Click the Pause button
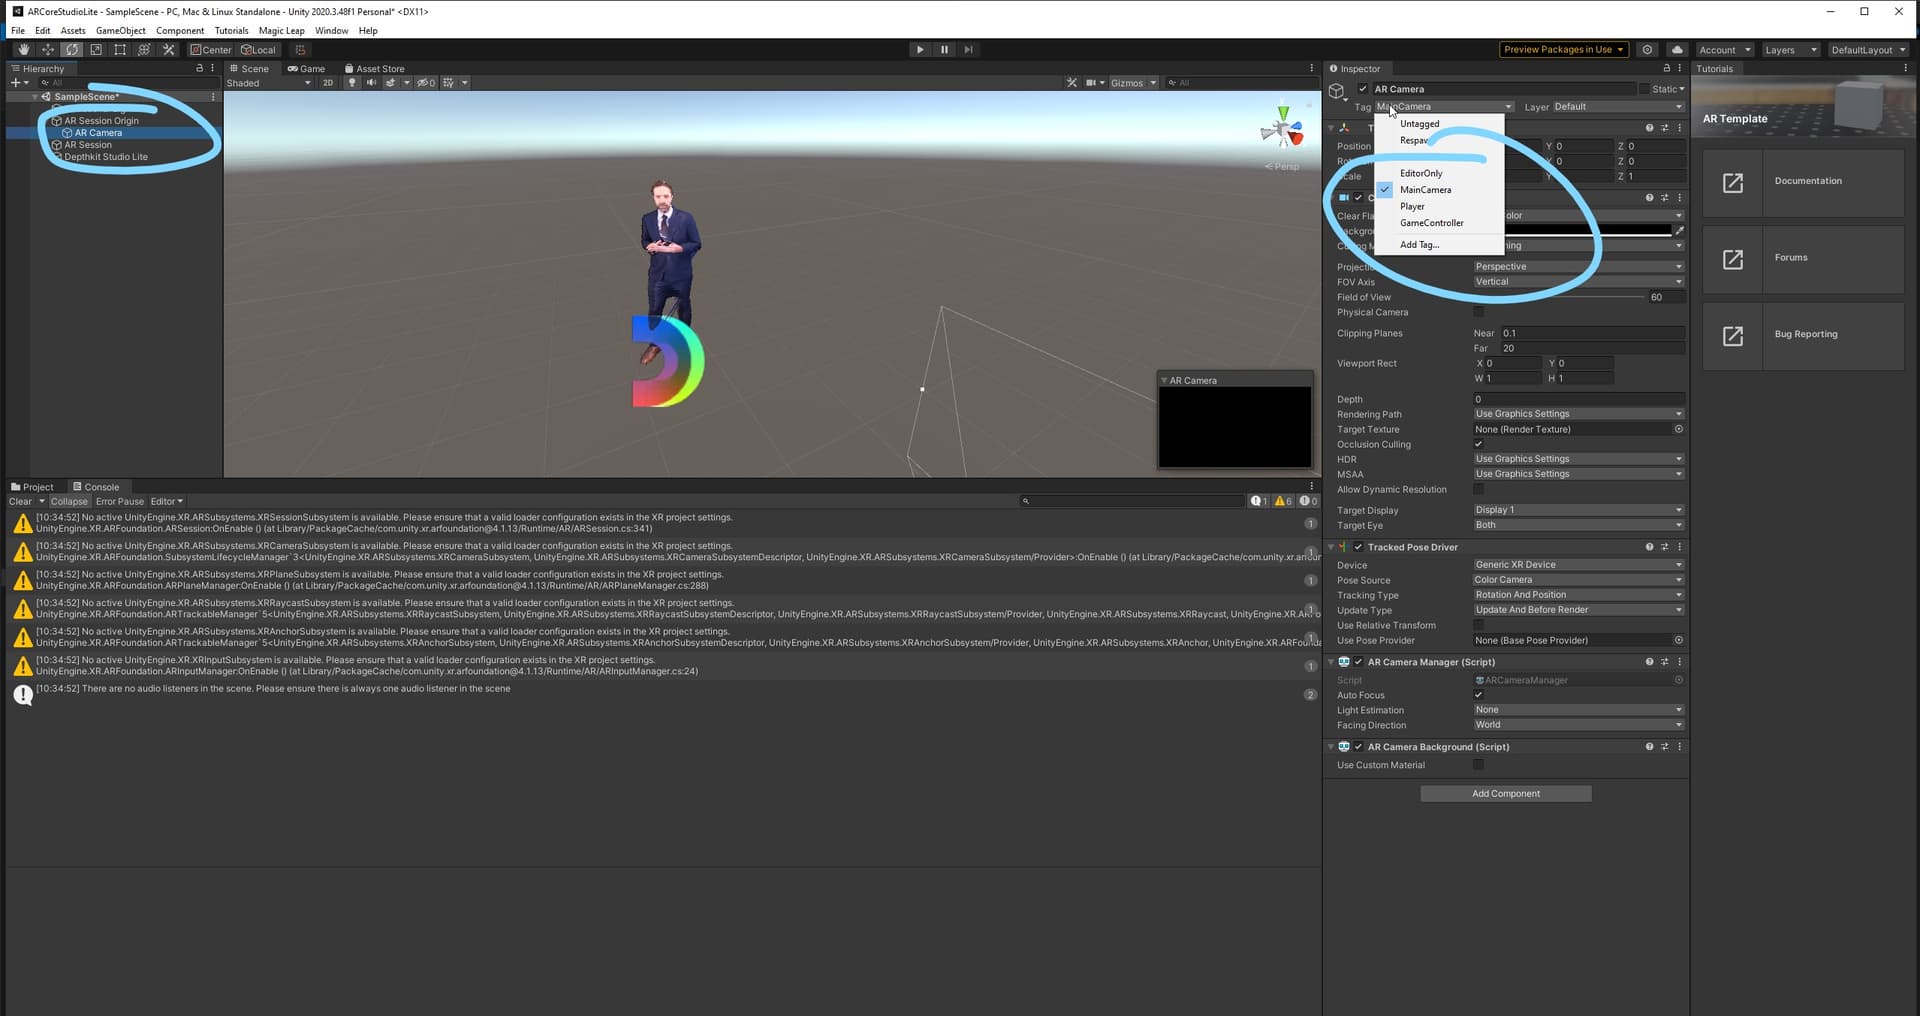The image size is (1920, 1016). click(x=944, y=50)
